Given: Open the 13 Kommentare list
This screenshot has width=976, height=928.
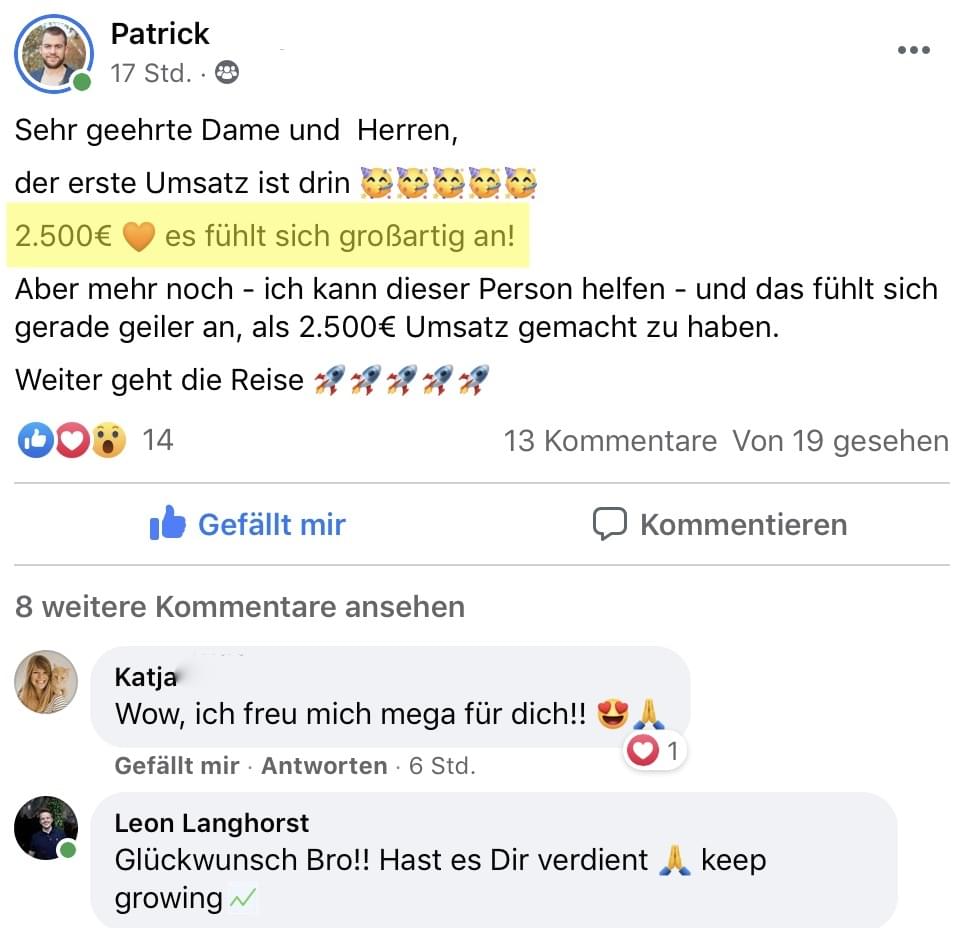Looking at the screenshot, I should 610,441.
